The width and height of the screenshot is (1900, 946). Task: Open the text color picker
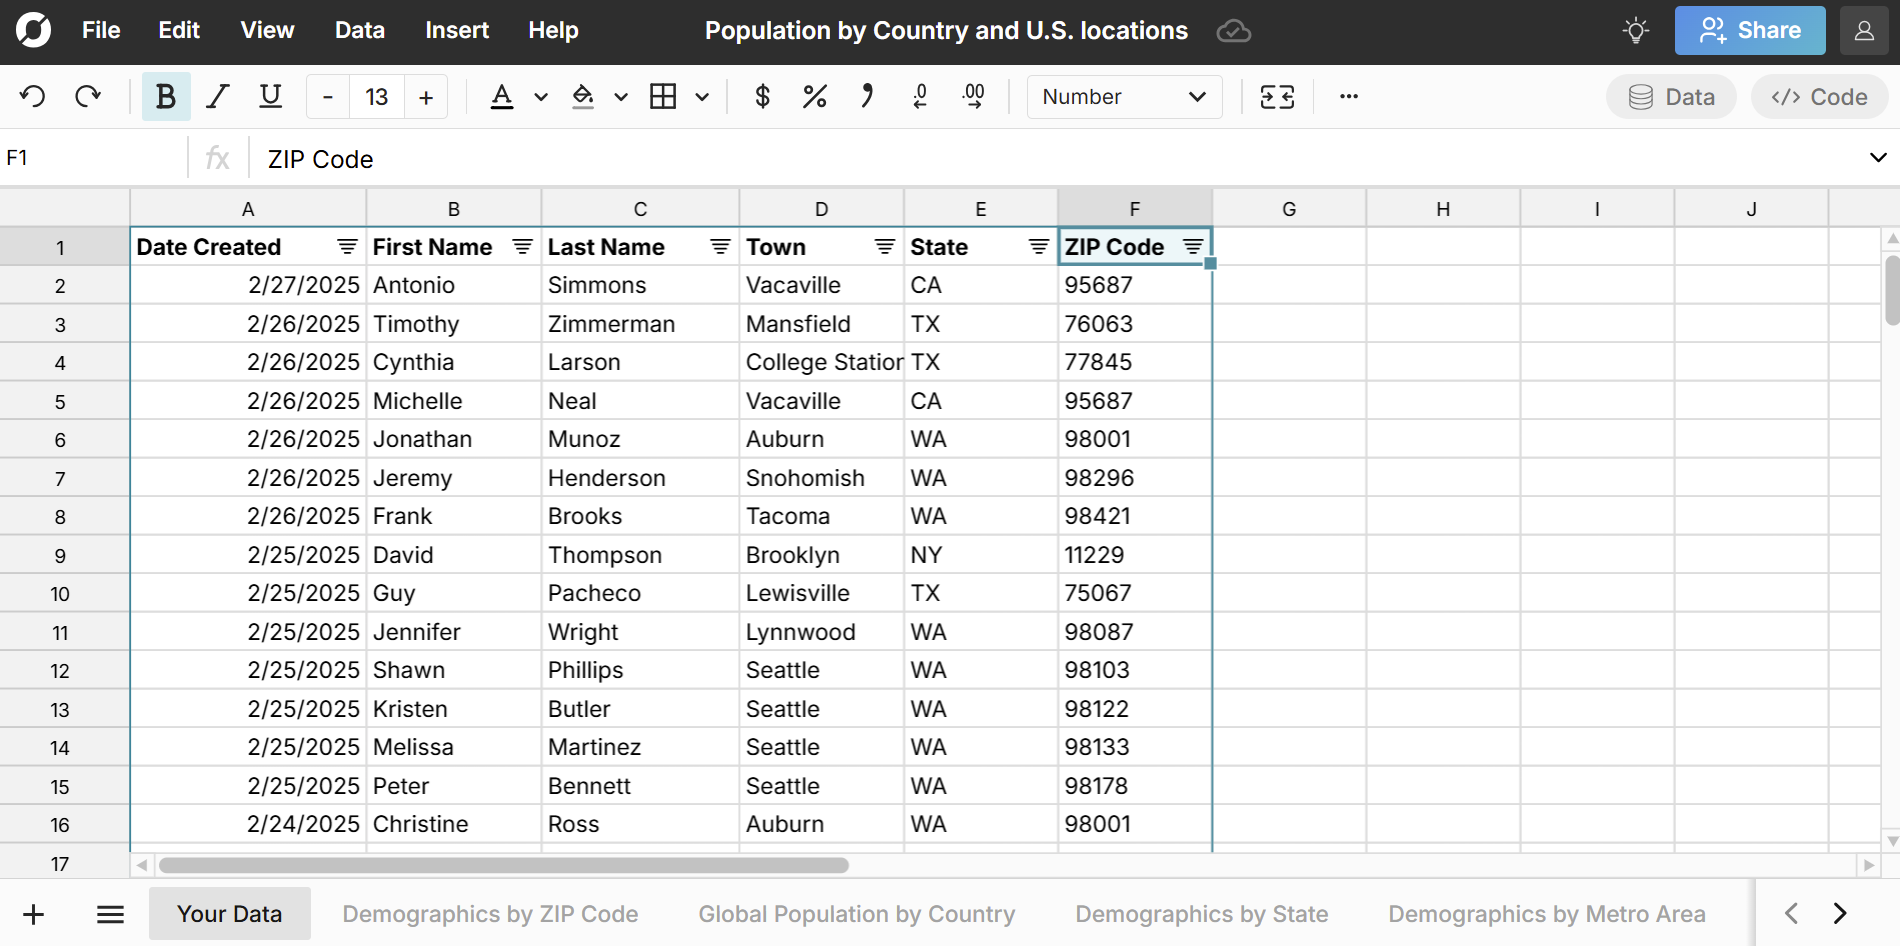(x=502, y=97)
